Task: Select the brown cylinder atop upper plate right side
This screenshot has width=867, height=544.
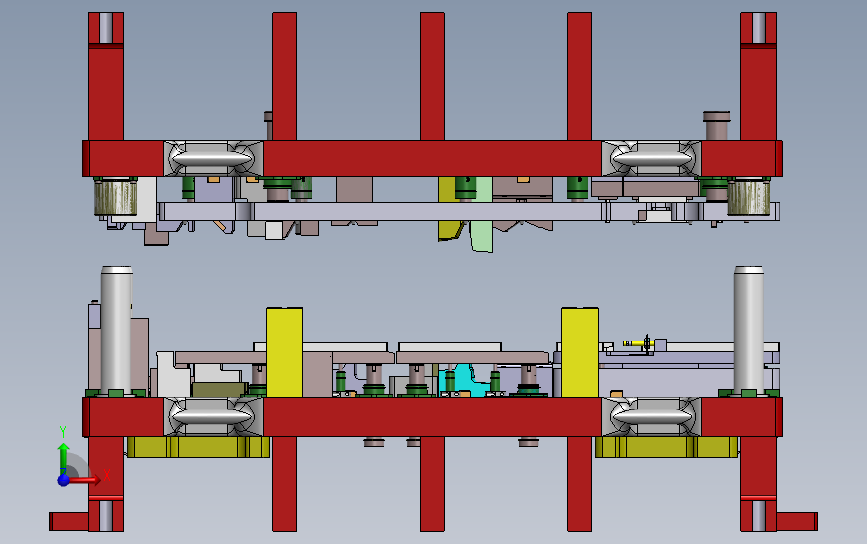Action: (x=717, y=125)
